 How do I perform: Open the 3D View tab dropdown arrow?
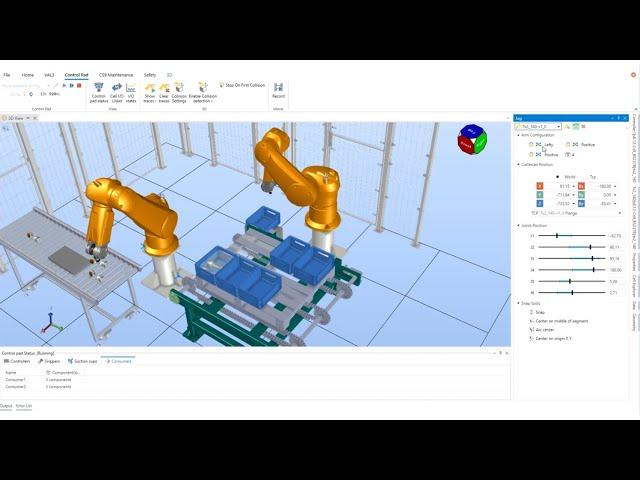[28, 118]
